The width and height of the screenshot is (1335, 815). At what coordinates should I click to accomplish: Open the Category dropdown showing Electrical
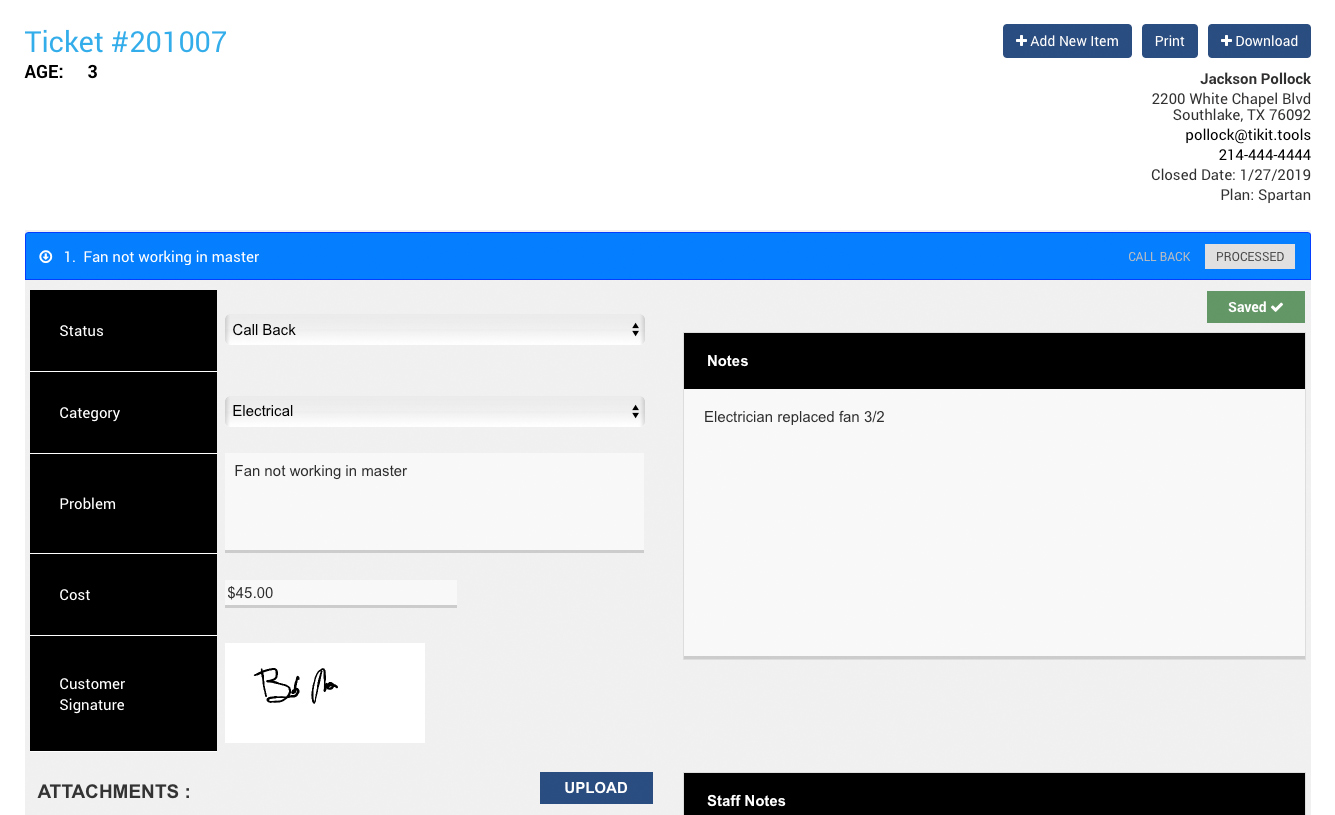tap(434, 411)
